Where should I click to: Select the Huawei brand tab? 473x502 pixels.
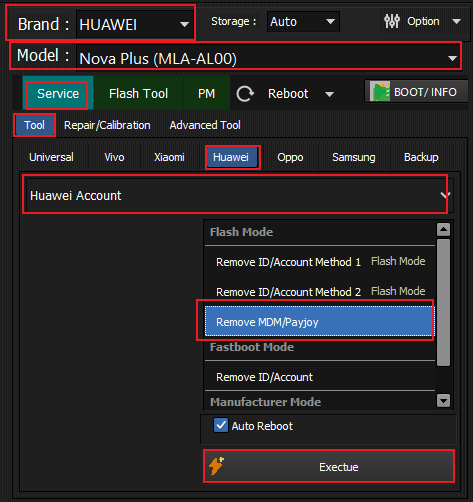pos(231,157)
